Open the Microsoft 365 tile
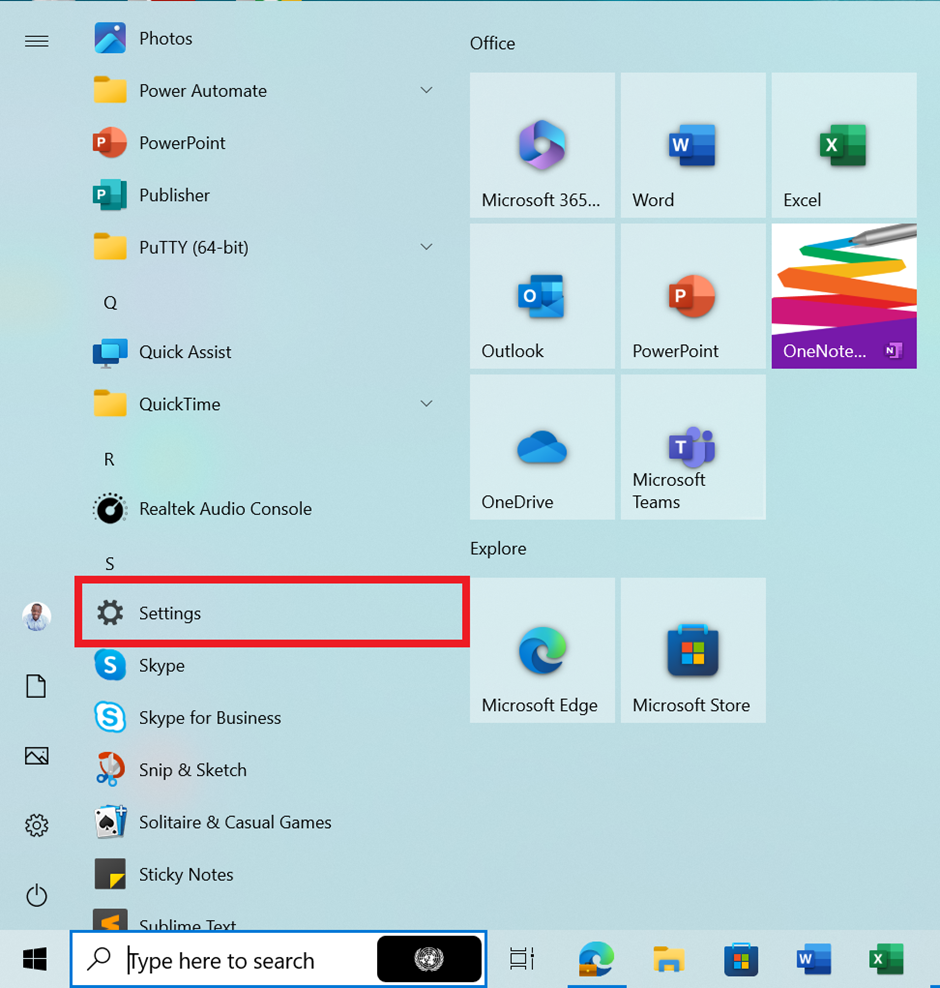 (542, 145)
